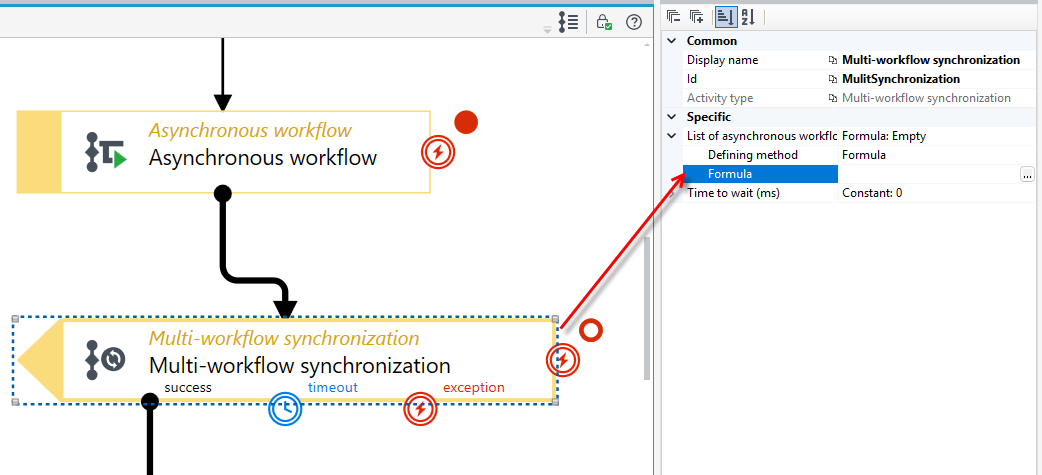Viewport: 1042px width, 475px height.
Task: Sort properties alphabetically with A-Z icon
Action: click(x=748, y=17)
